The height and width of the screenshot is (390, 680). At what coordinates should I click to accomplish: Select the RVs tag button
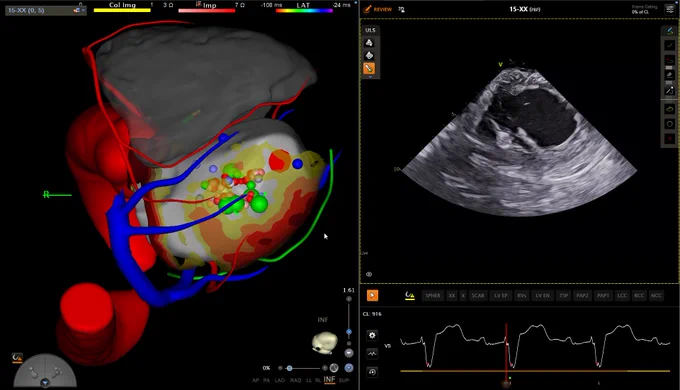click(521, 295)
